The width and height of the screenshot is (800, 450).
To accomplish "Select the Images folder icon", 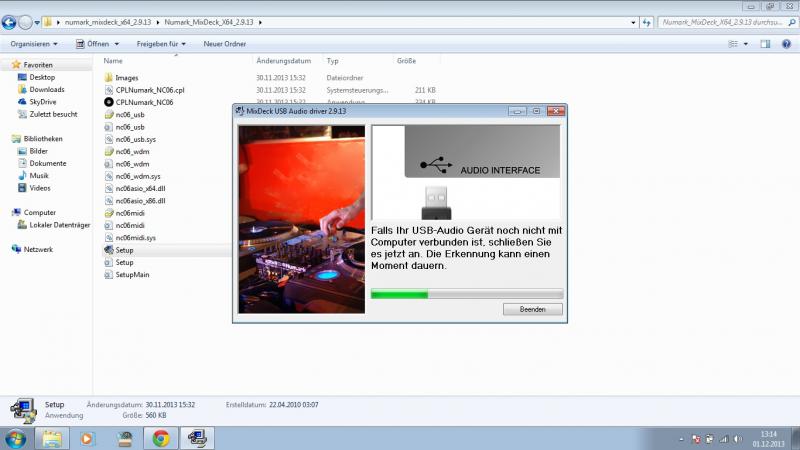I will 108,78.
